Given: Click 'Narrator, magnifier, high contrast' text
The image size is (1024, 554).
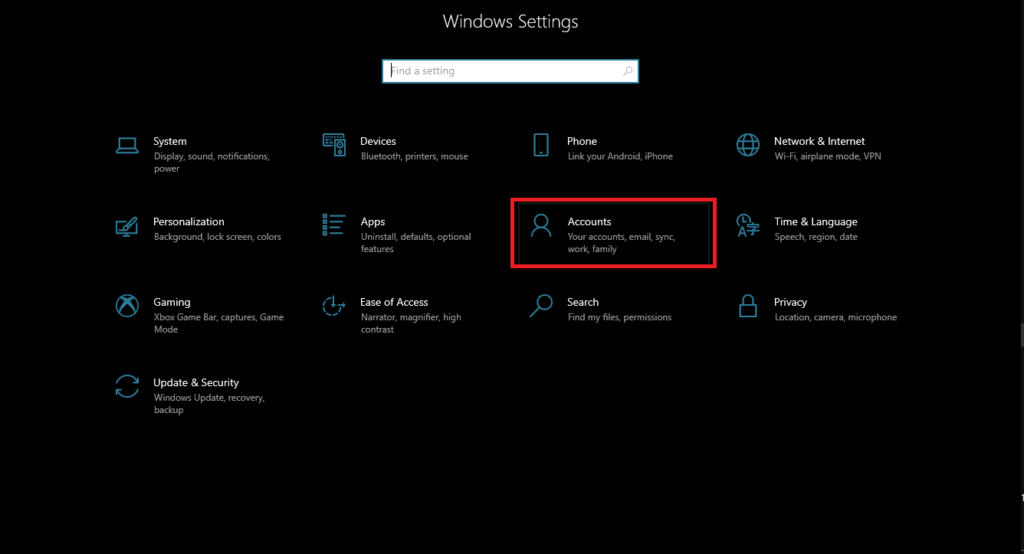Looking at the screenshot, I should pyautogui.click(x=411, y=323).
